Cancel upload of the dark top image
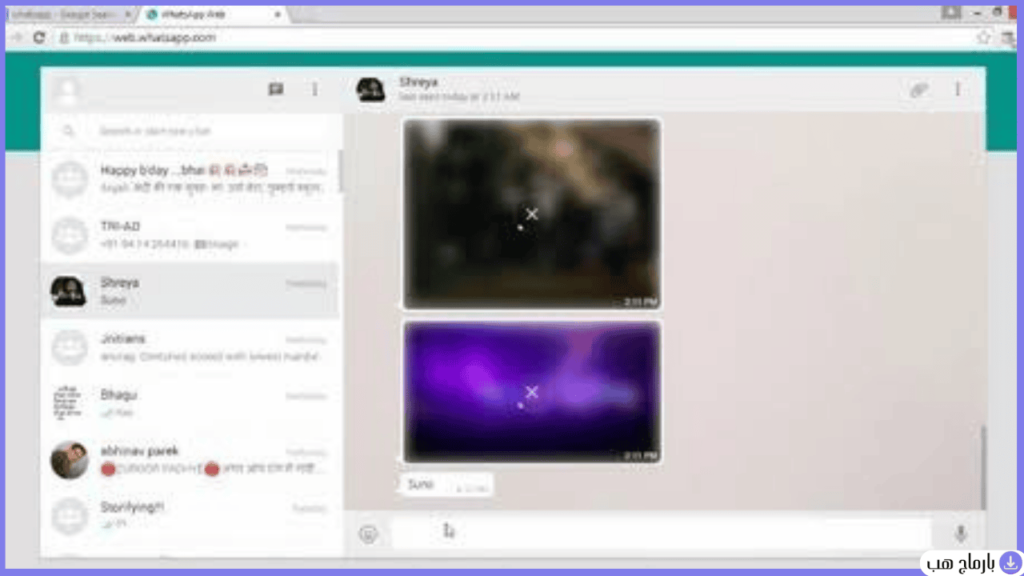 point(532,214)
